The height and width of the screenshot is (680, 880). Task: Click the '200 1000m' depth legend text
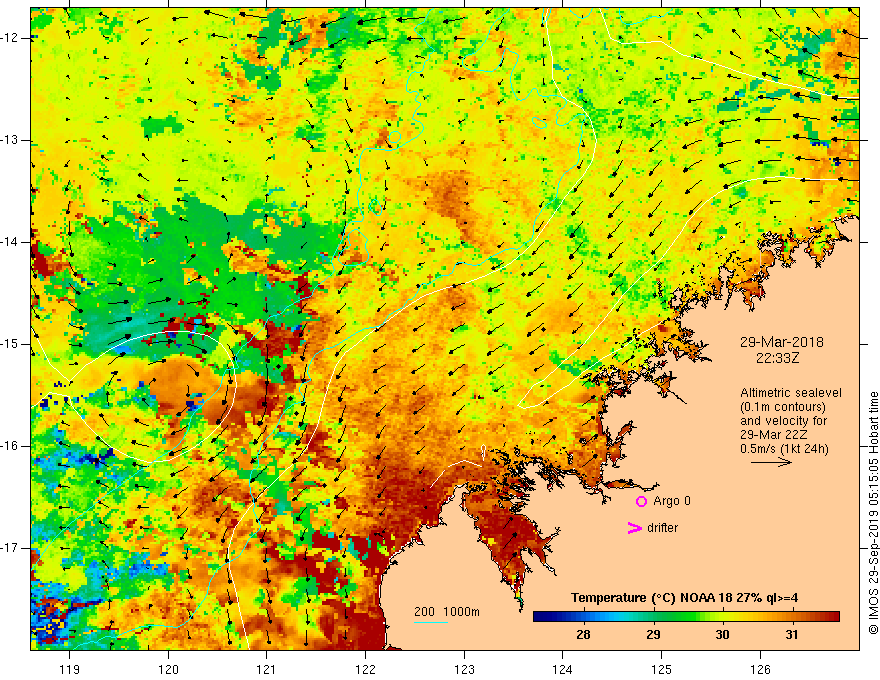pos(447,612)
